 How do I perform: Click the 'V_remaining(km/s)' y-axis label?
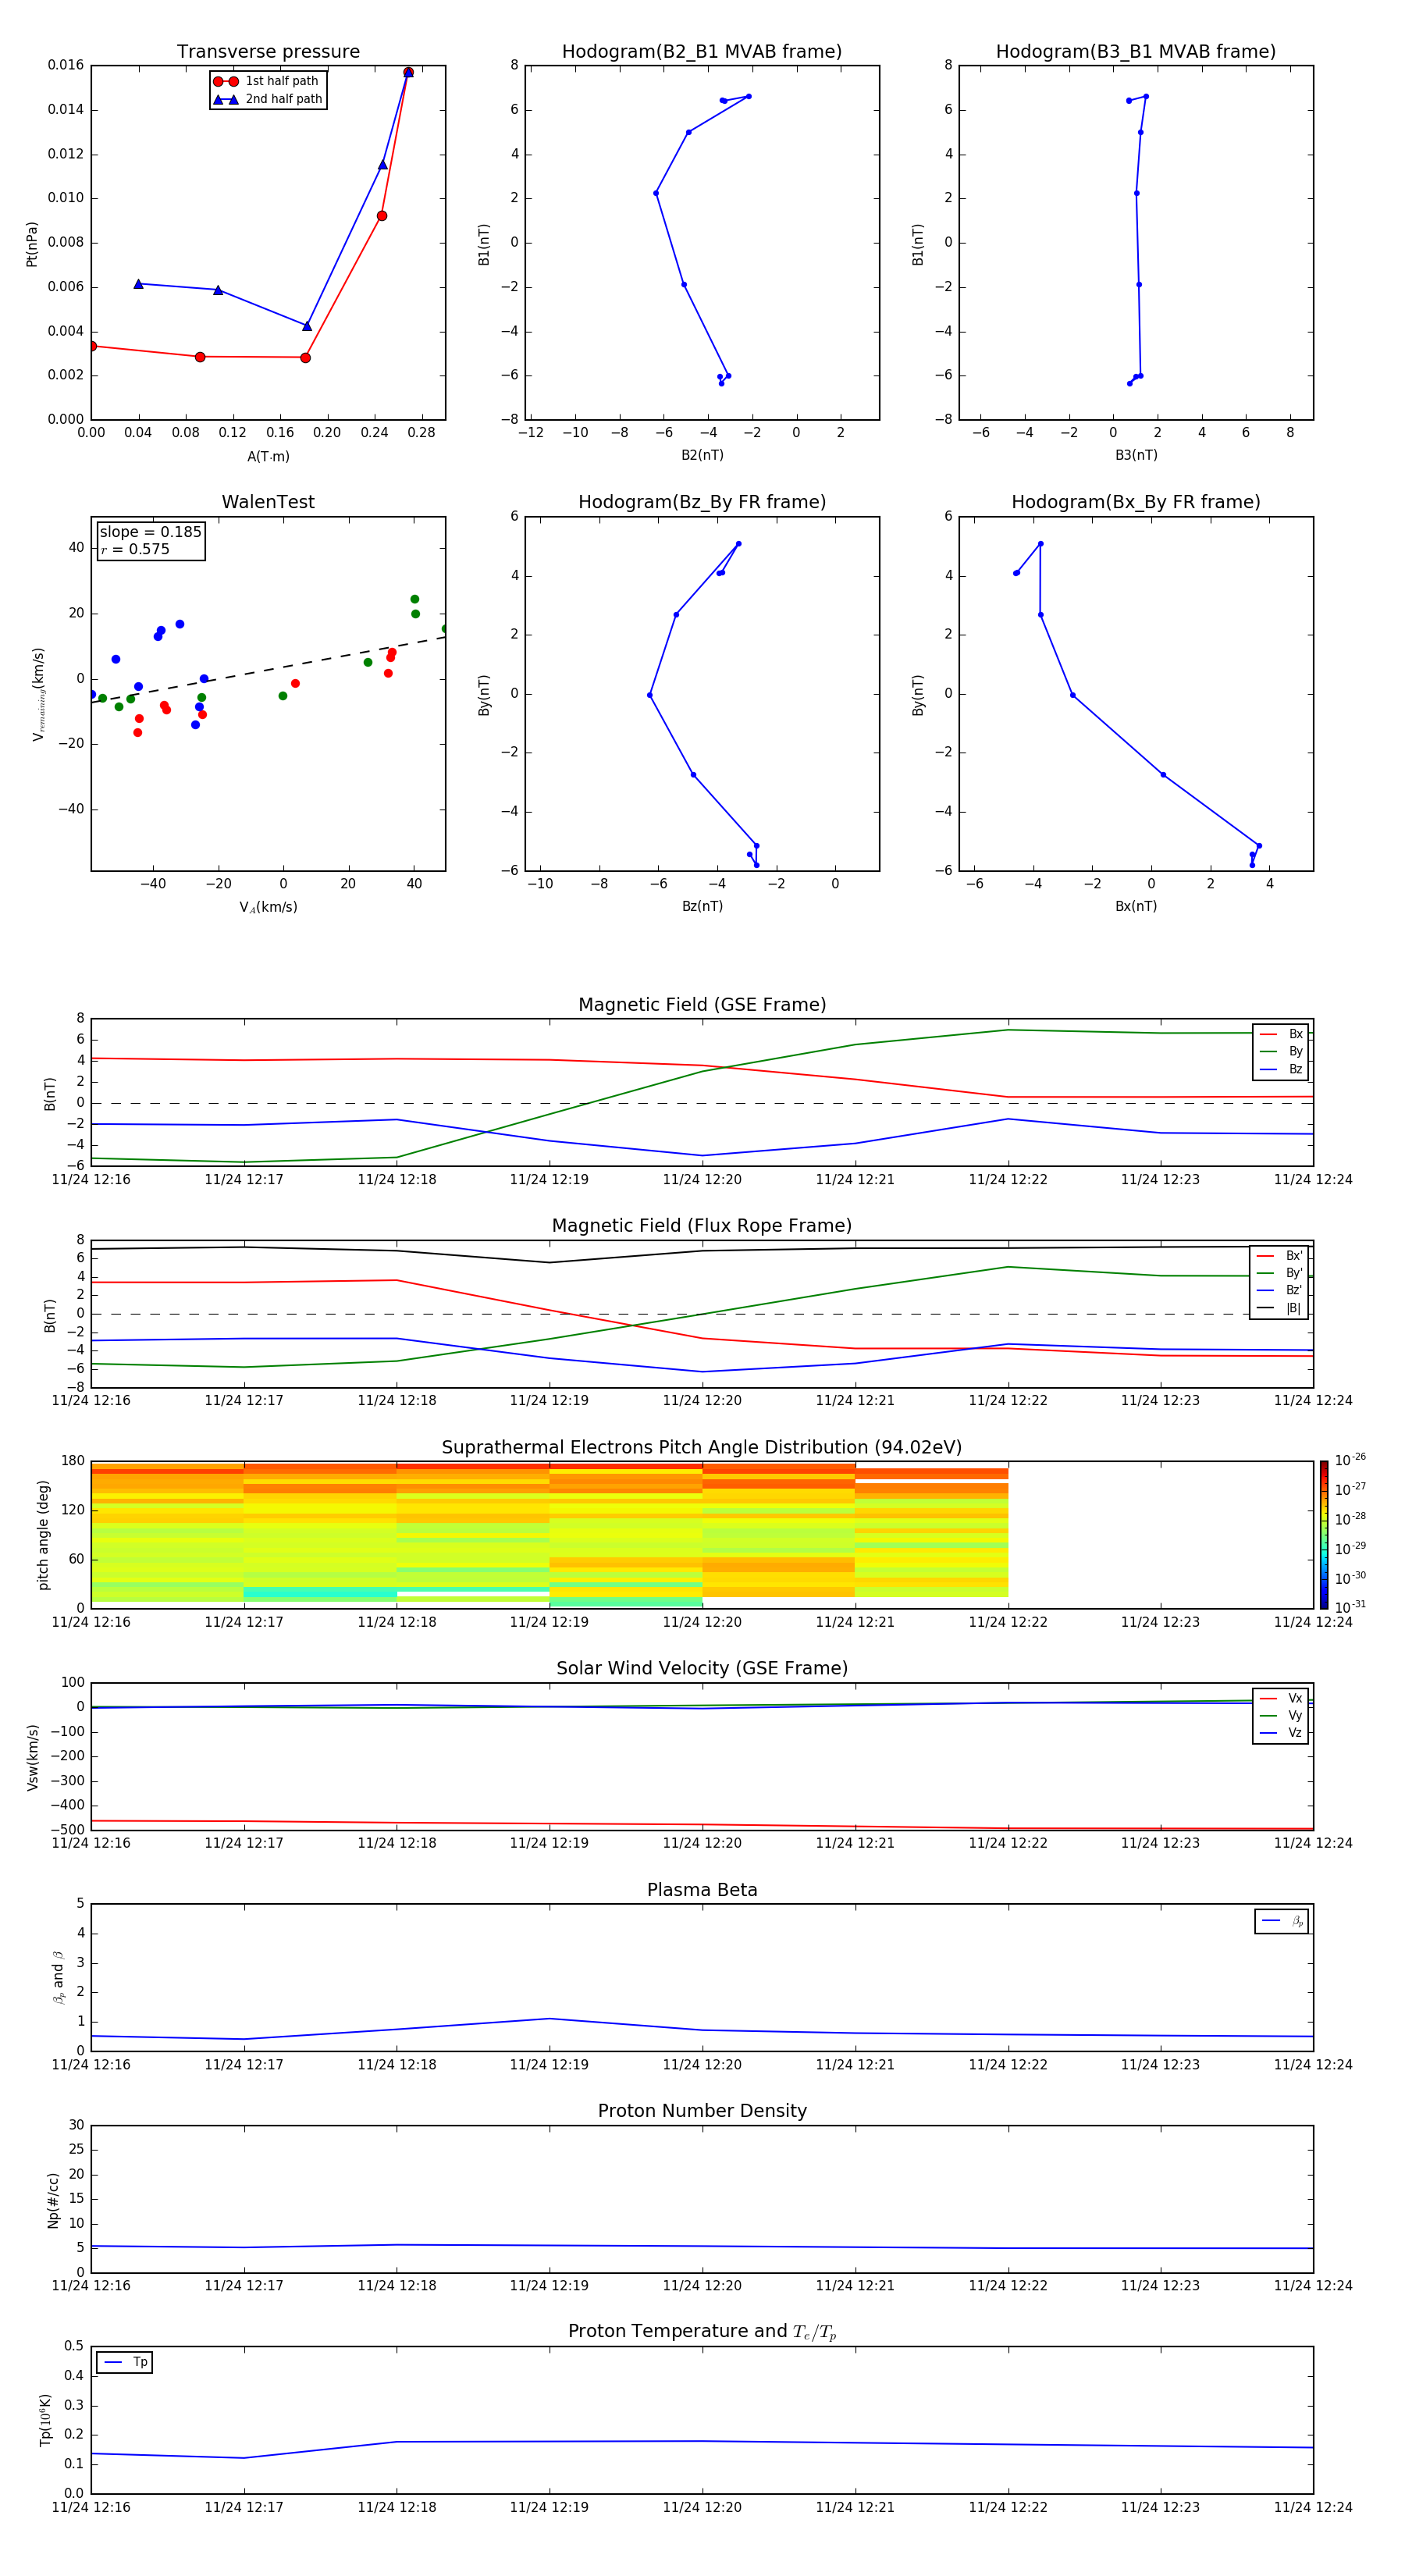38,694
